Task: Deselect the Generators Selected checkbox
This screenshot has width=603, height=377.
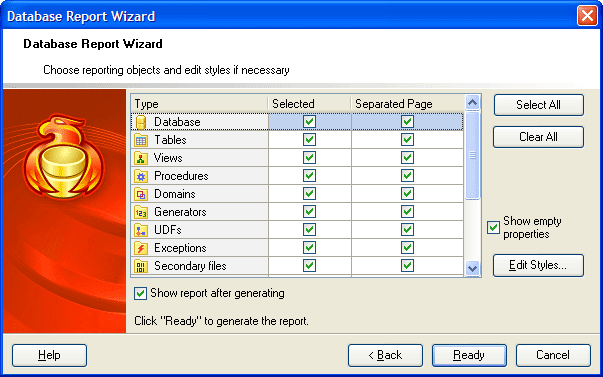Action: pos(310,212)
